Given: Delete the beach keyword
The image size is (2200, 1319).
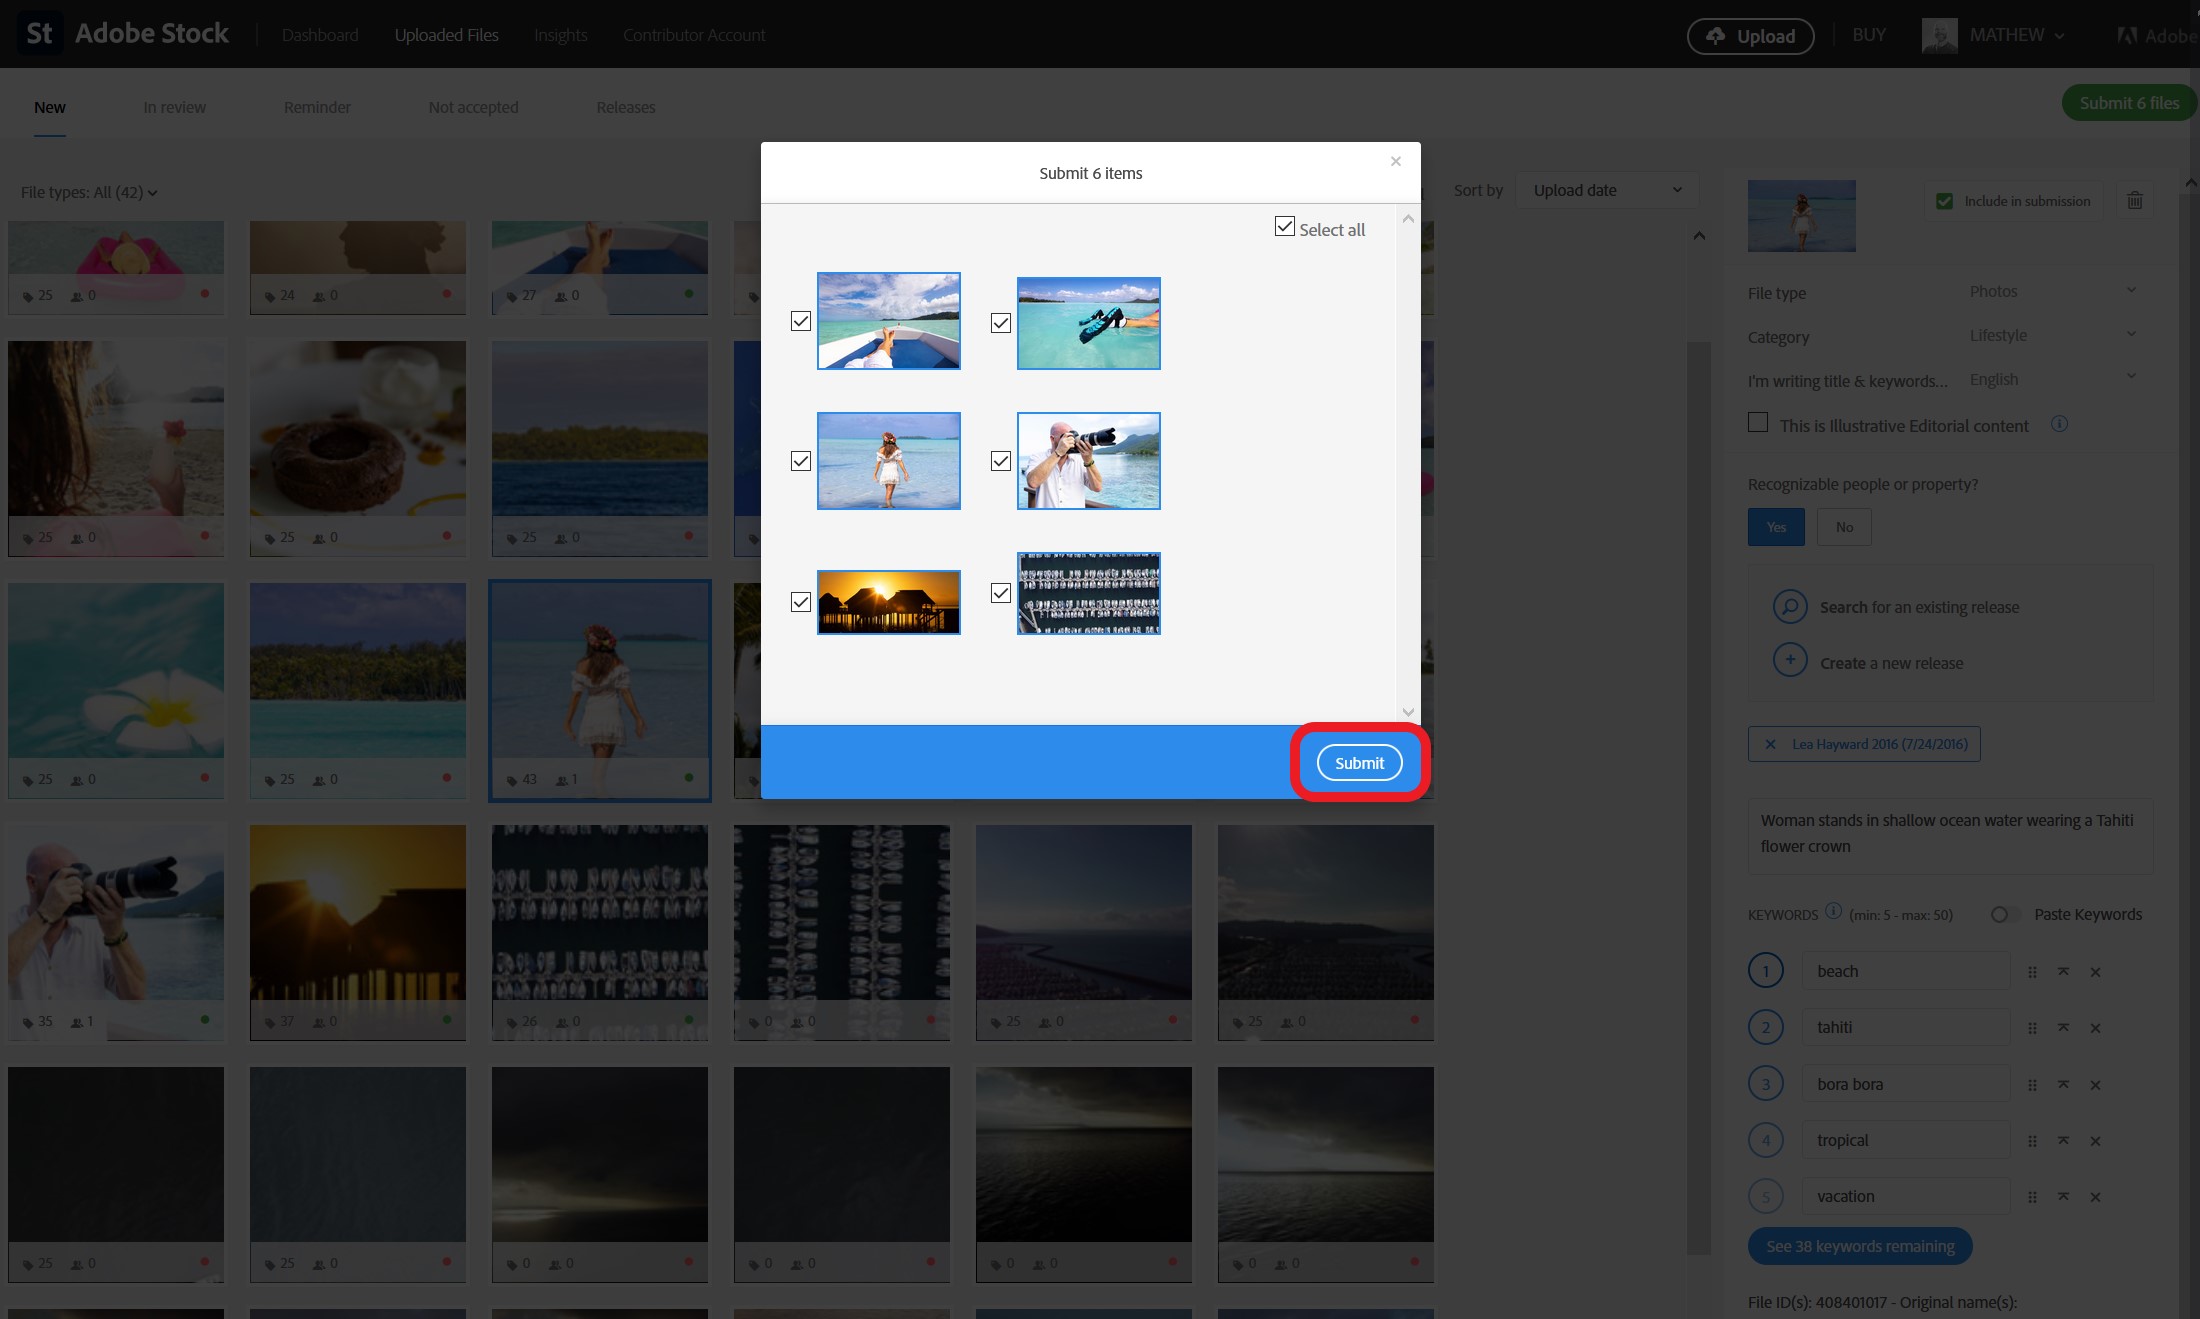Looking at the screenshot, I should pyautogui.click(x=2095, y=972).
